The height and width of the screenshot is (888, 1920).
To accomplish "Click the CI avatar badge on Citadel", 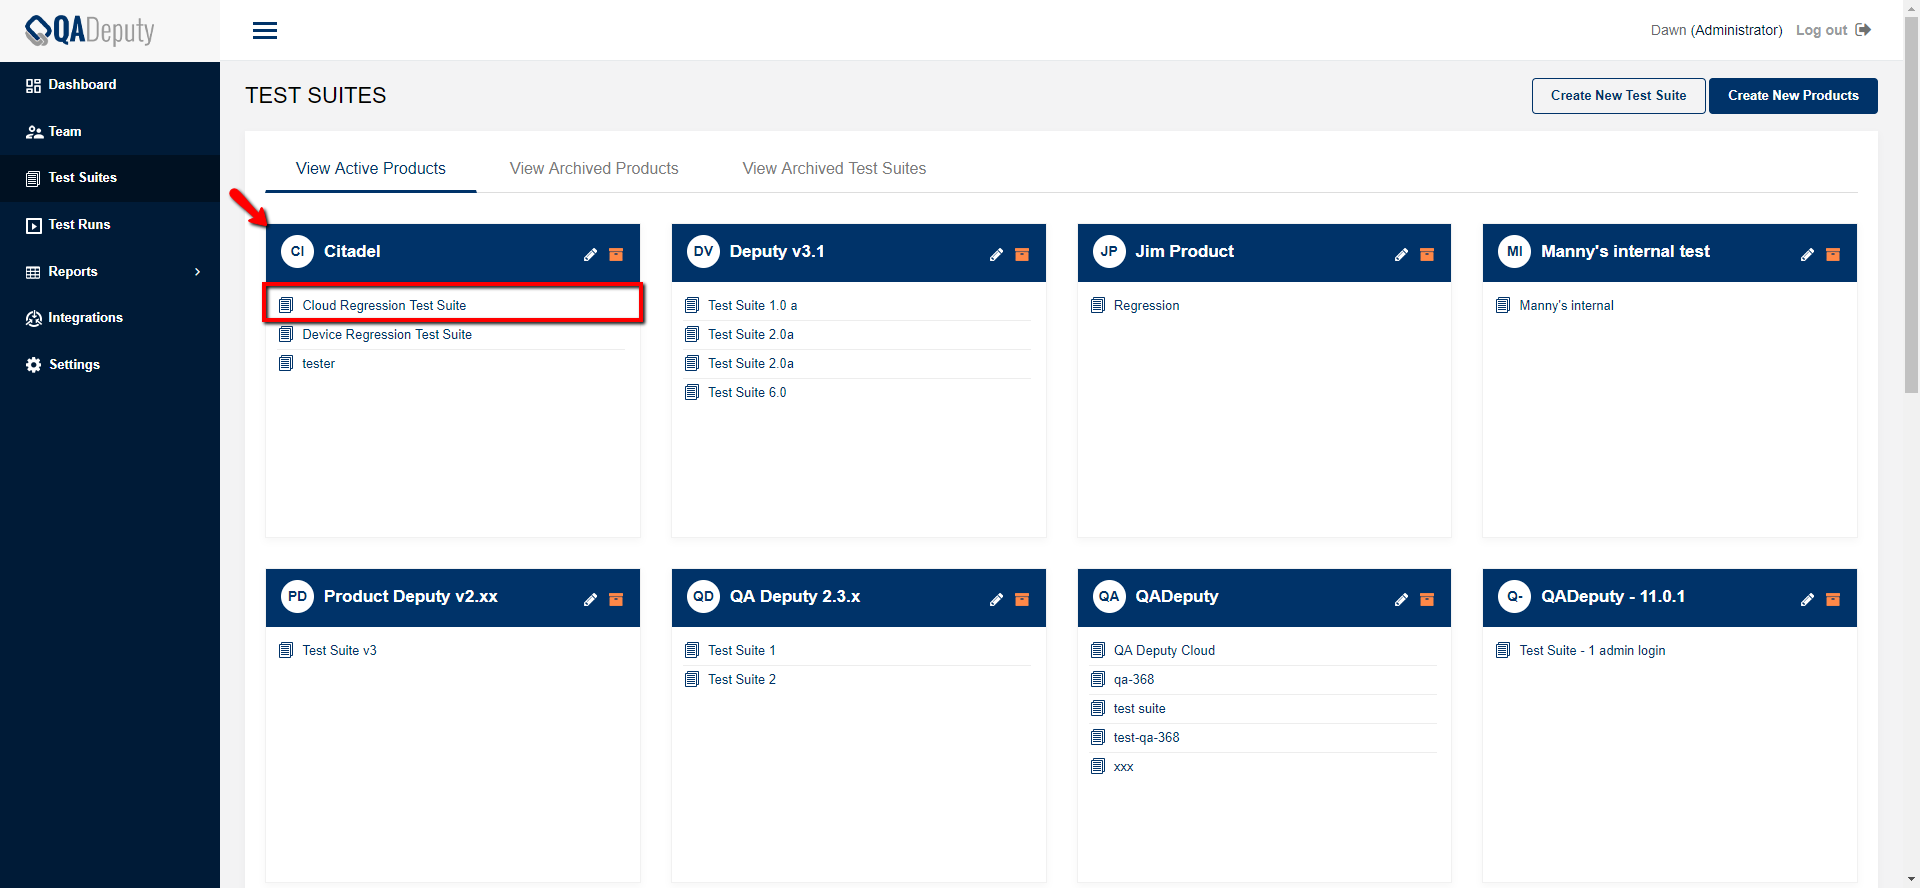I will (x=297, y=252).
